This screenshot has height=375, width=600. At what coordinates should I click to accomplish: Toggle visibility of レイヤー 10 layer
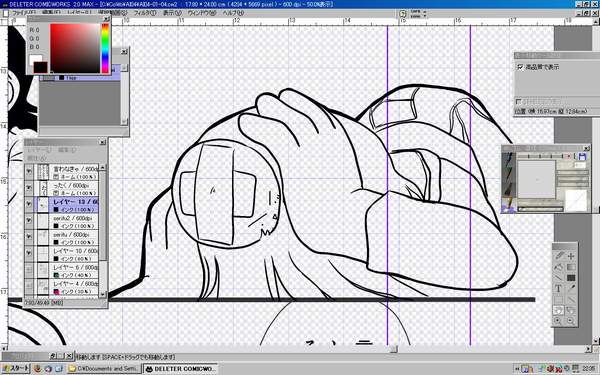[29, 254]
